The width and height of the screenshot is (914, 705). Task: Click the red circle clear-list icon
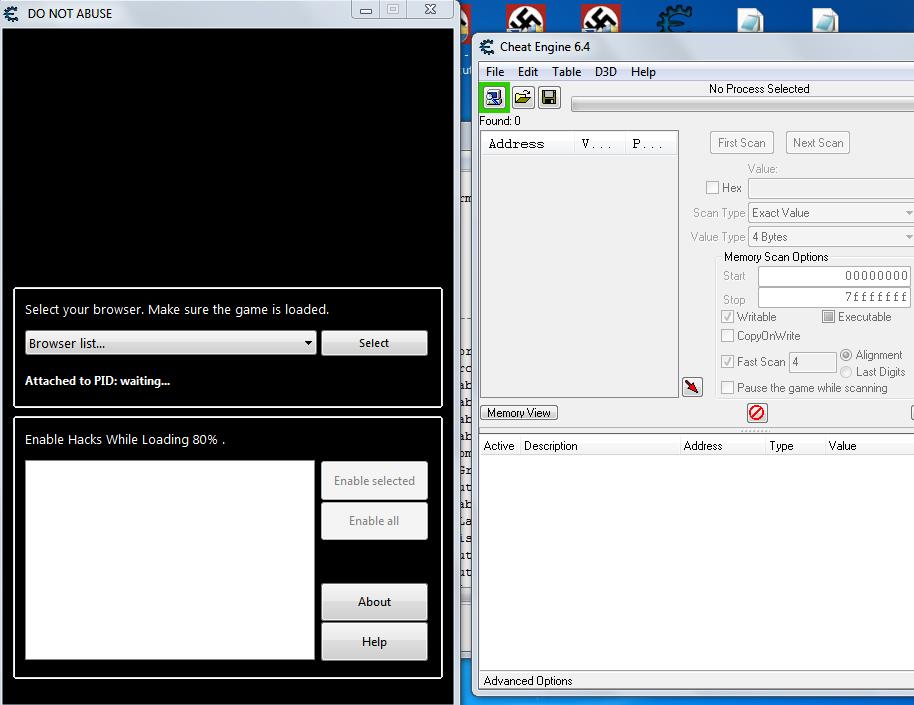pos(757,412)
